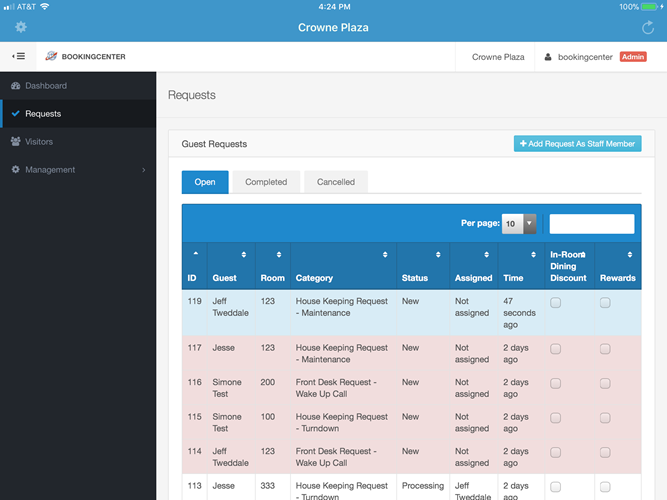The height and width of the screenshot is (500, 667).
Task: Click guest name Simone Test in row 116
Action: pyautogui.click(x=227, y=388)
